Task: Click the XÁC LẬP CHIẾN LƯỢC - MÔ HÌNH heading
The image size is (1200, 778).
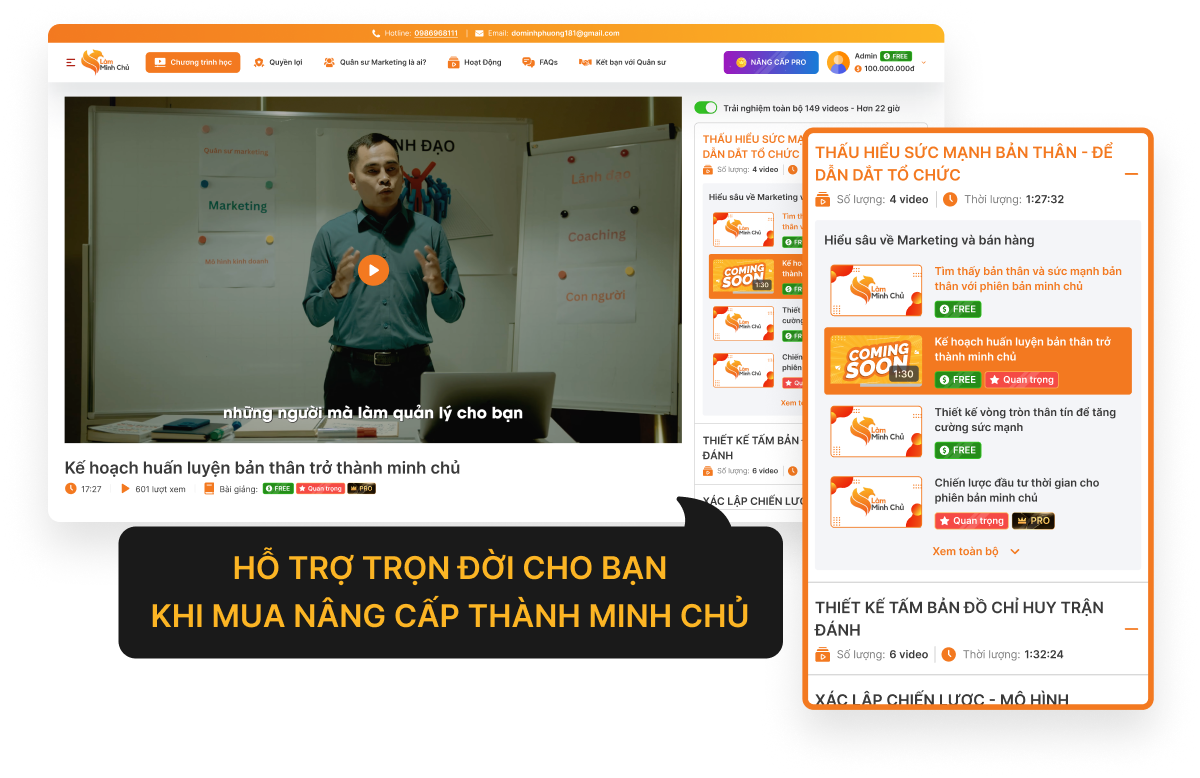Action: point(942,699)
